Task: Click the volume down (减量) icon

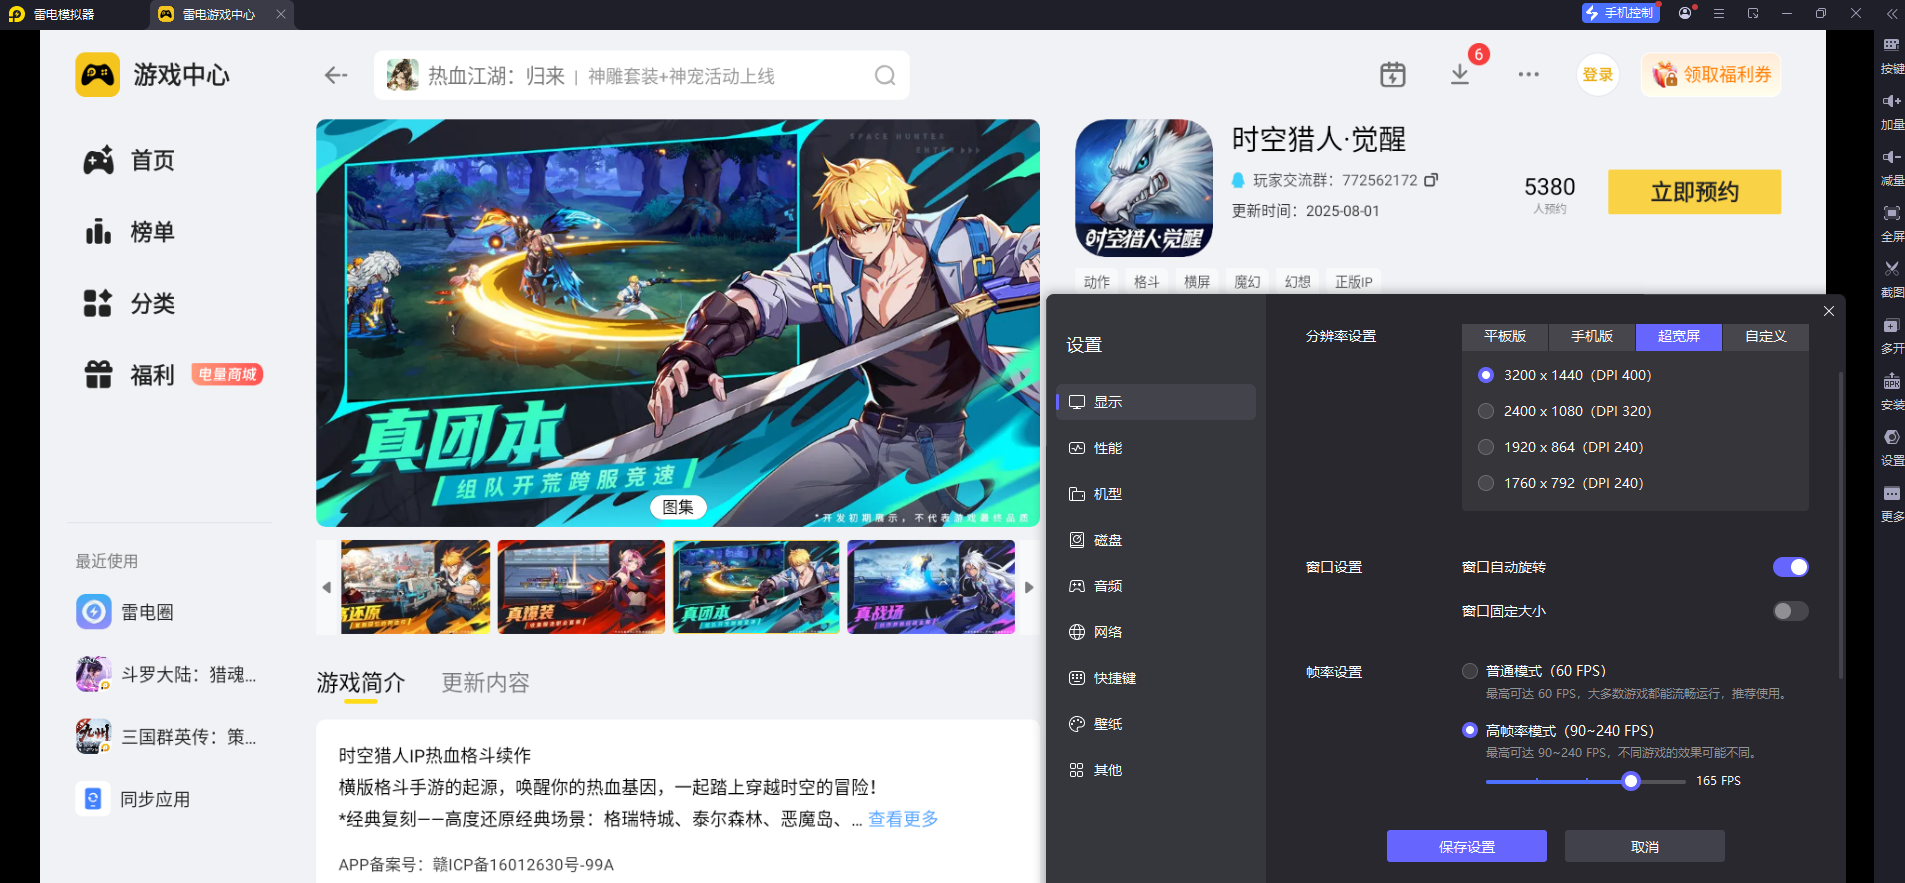Action: (1891, 157)
